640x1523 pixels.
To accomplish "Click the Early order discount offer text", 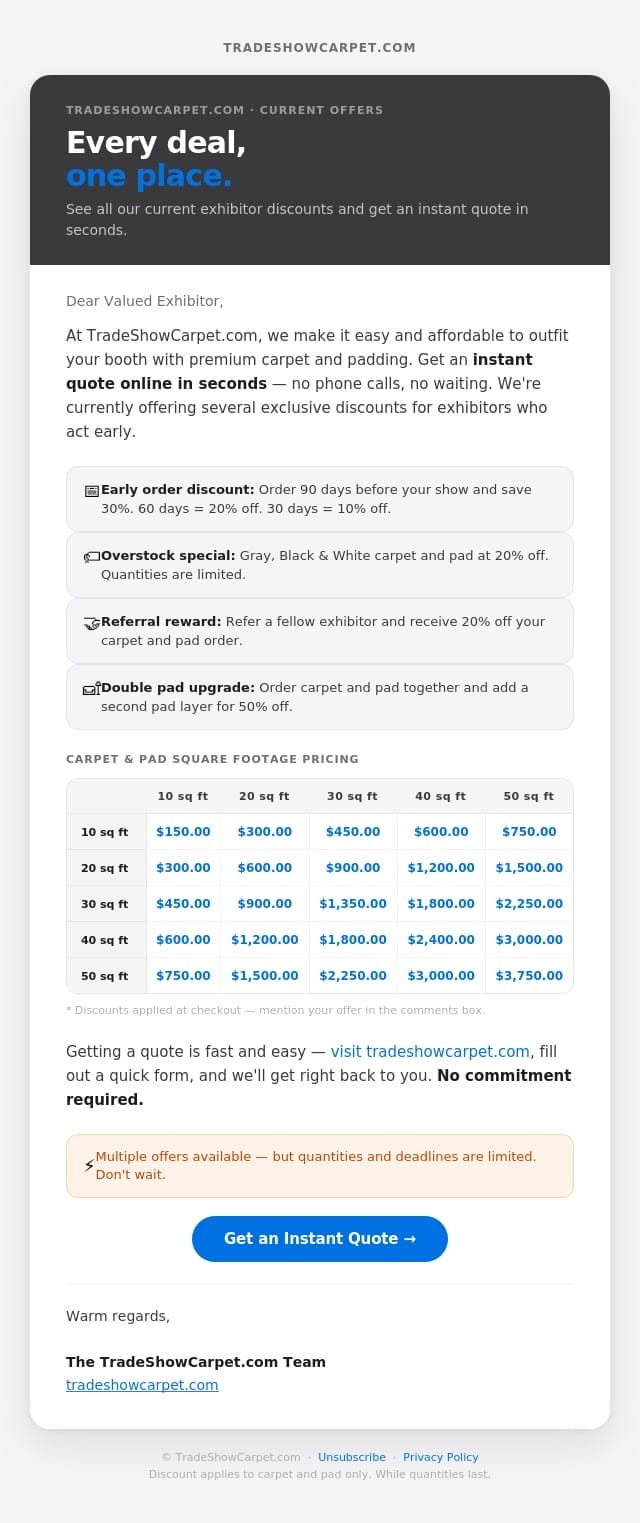I will 316,499.
